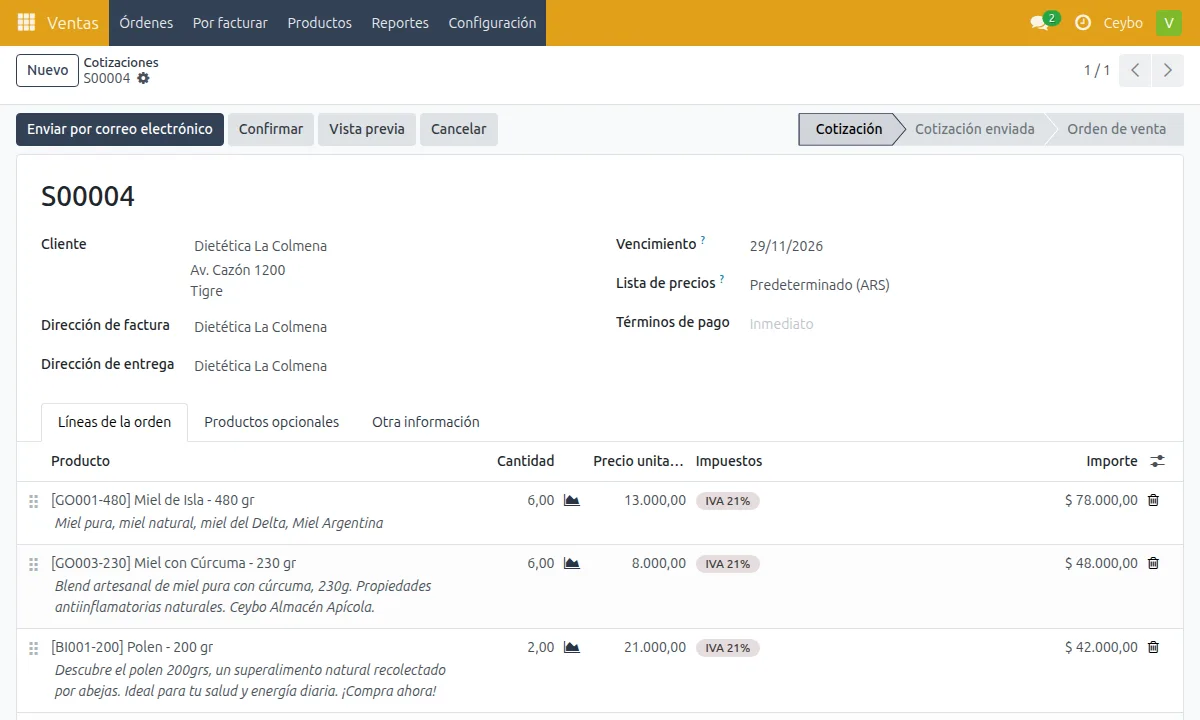
Task: Open the Reportes menu
Action: click(400, 22)
